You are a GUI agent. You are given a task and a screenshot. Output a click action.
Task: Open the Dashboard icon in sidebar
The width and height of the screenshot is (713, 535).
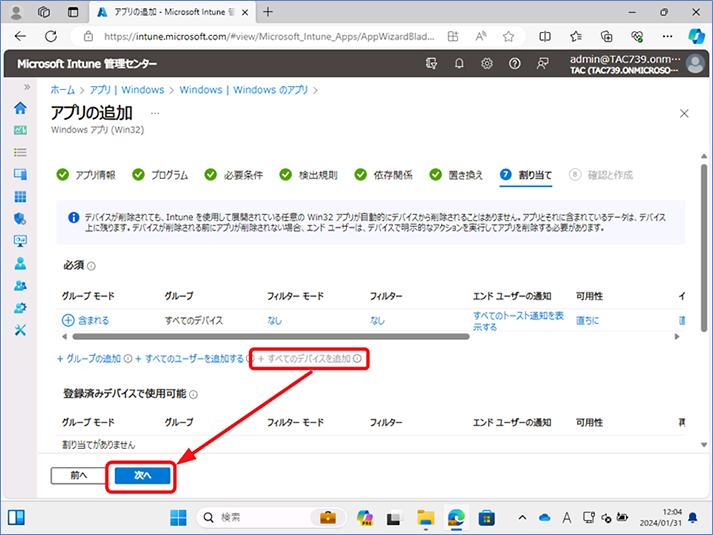[x=20, y=130]
